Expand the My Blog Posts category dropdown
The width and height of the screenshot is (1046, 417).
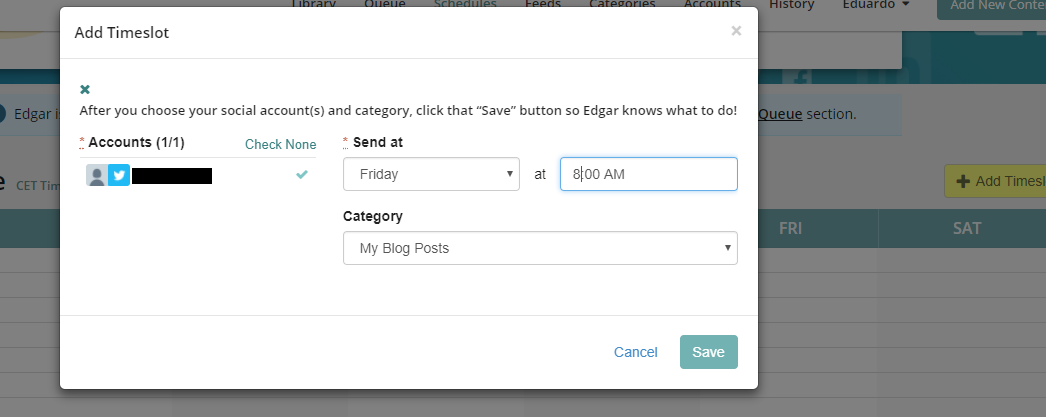(x=540, y=248)
